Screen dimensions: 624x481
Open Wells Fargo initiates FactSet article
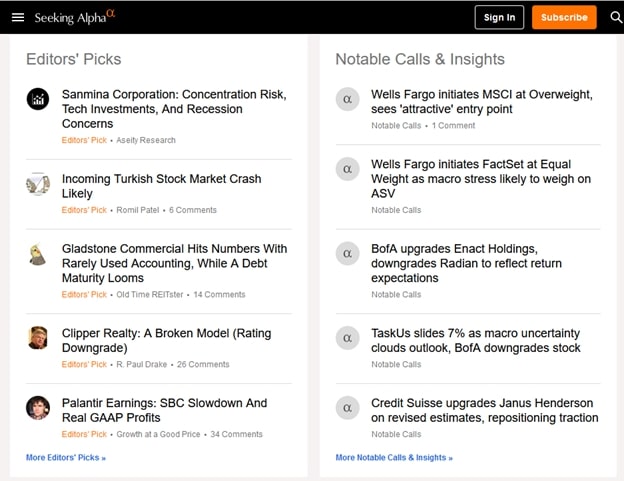(x=481, y=179)
